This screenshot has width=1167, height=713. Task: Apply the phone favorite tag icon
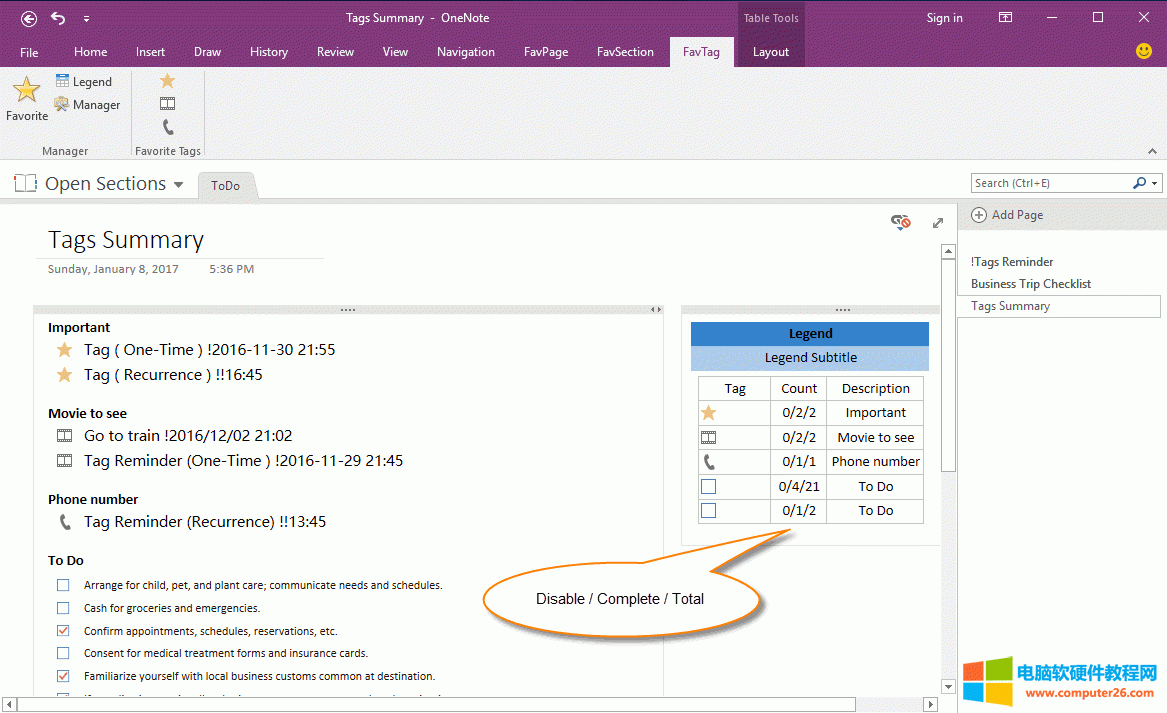pyautogui.click(x=168, y=127)
